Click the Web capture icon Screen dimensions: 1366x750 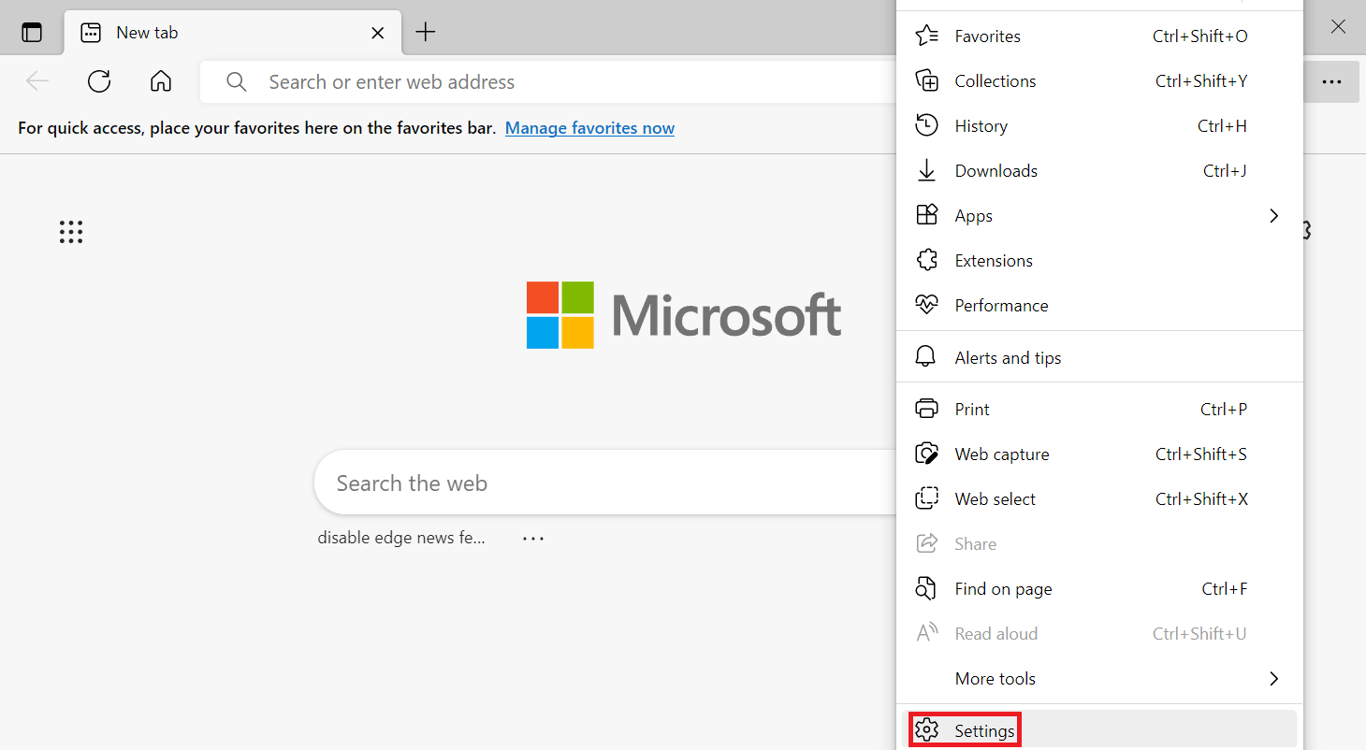(x=927, y=453)
